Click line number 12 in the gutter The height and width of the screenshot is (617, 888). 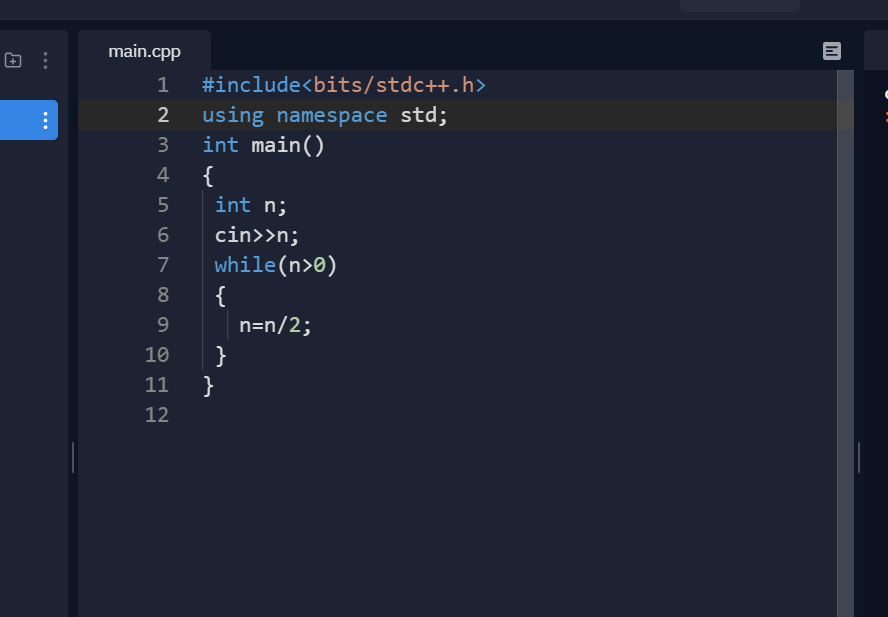[x=157, y=415]
